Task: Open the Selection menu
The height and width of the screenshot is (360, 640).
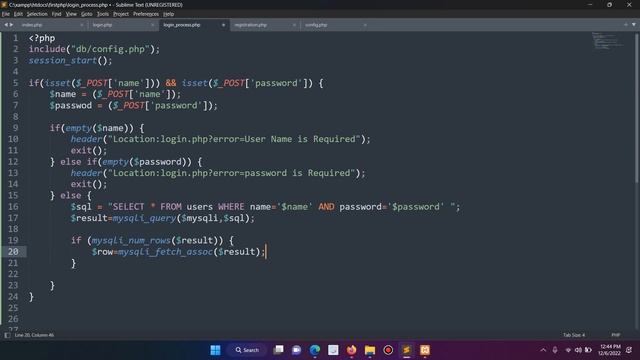Action: coord(37,14)
